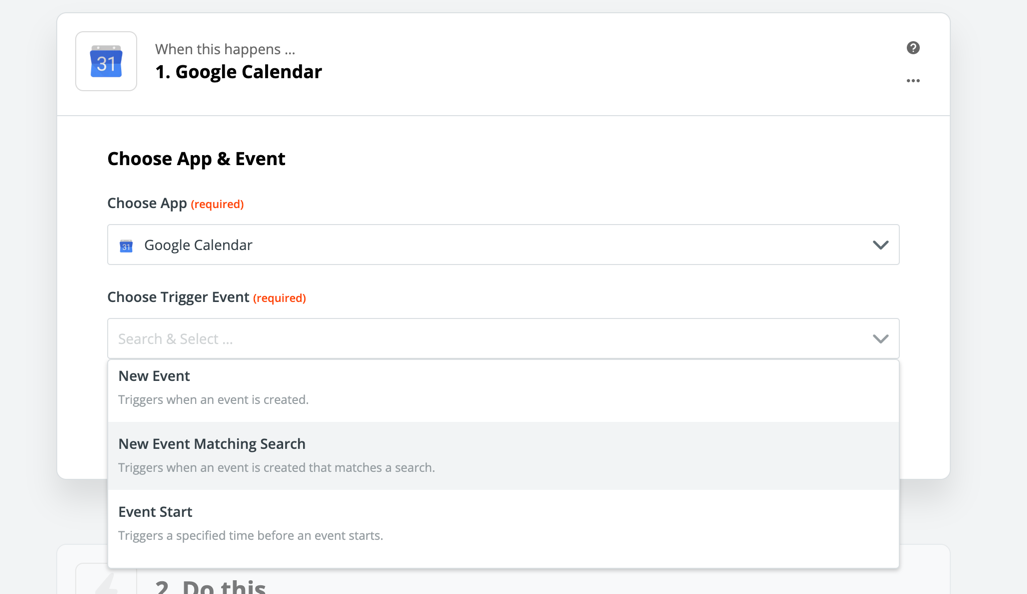Pick the Event Start trigger option

[155, 512]
